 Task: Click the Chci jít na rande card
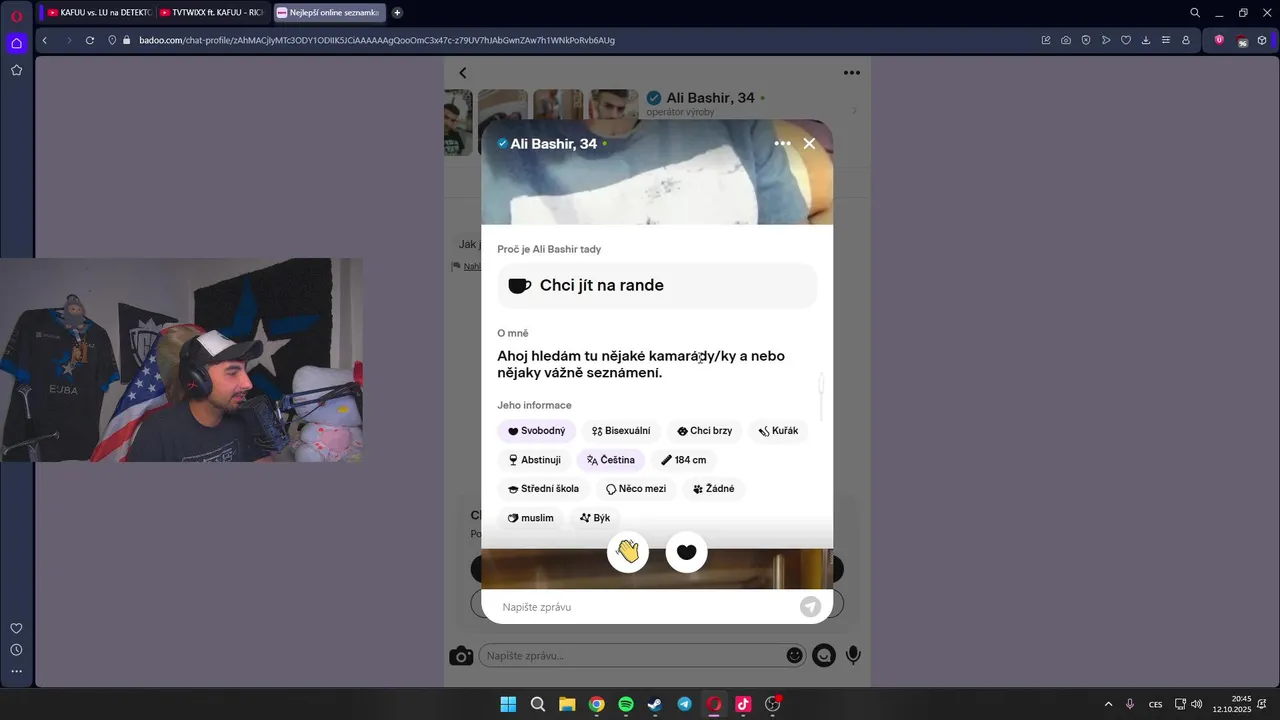[x=657, y=286]
